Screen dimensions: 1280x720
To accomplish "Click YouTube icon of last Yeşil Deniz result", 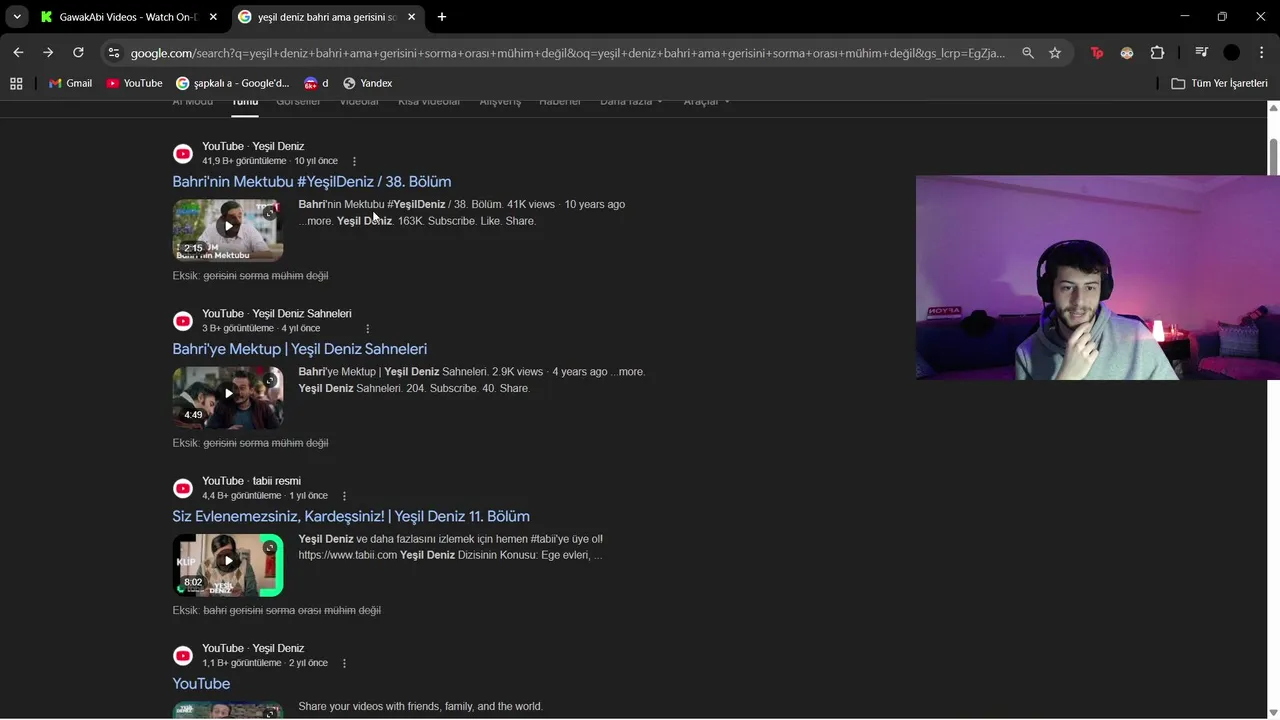I will tap(183, 656).
